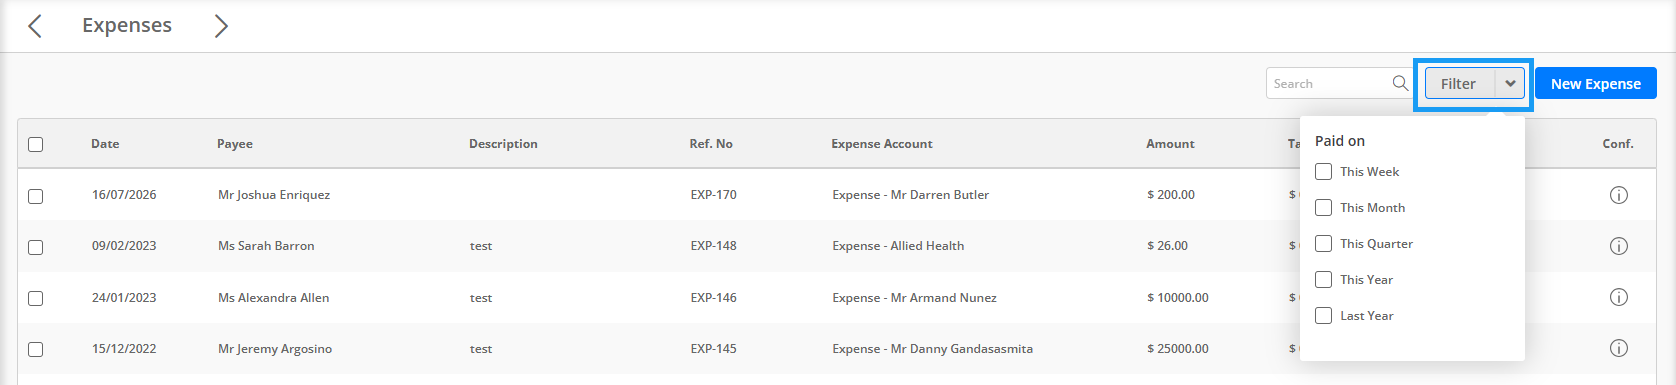Screen dimensions: 1676x385
Task: Toggle the Last Year filter checkbox
Action: tap(1323, 316)
